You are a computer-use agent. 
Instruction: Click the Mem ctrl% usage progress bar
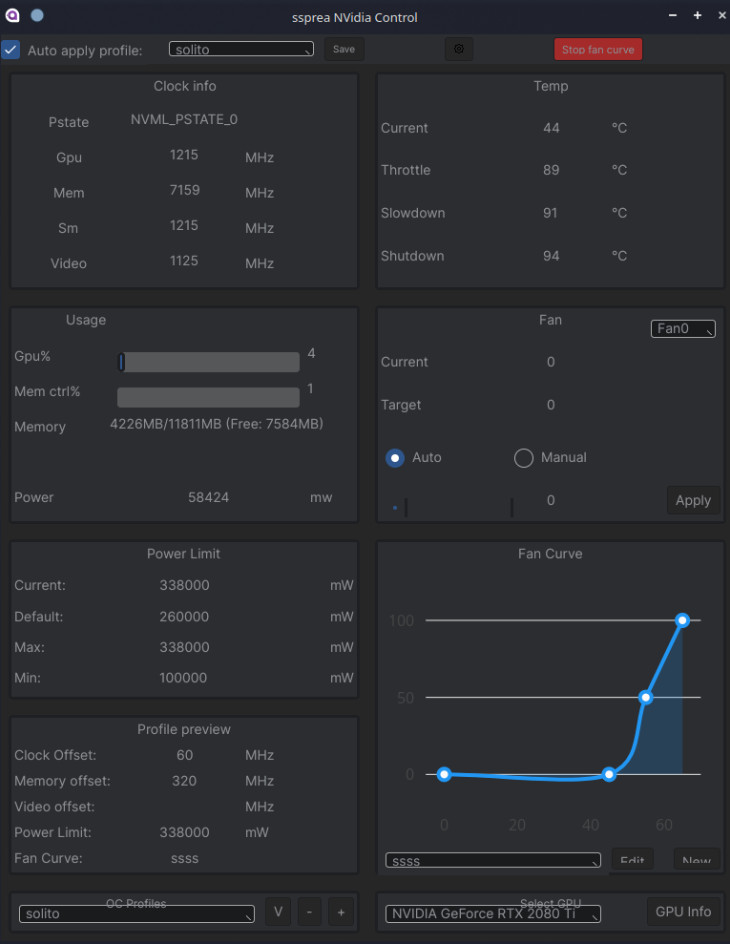(208, 397)
